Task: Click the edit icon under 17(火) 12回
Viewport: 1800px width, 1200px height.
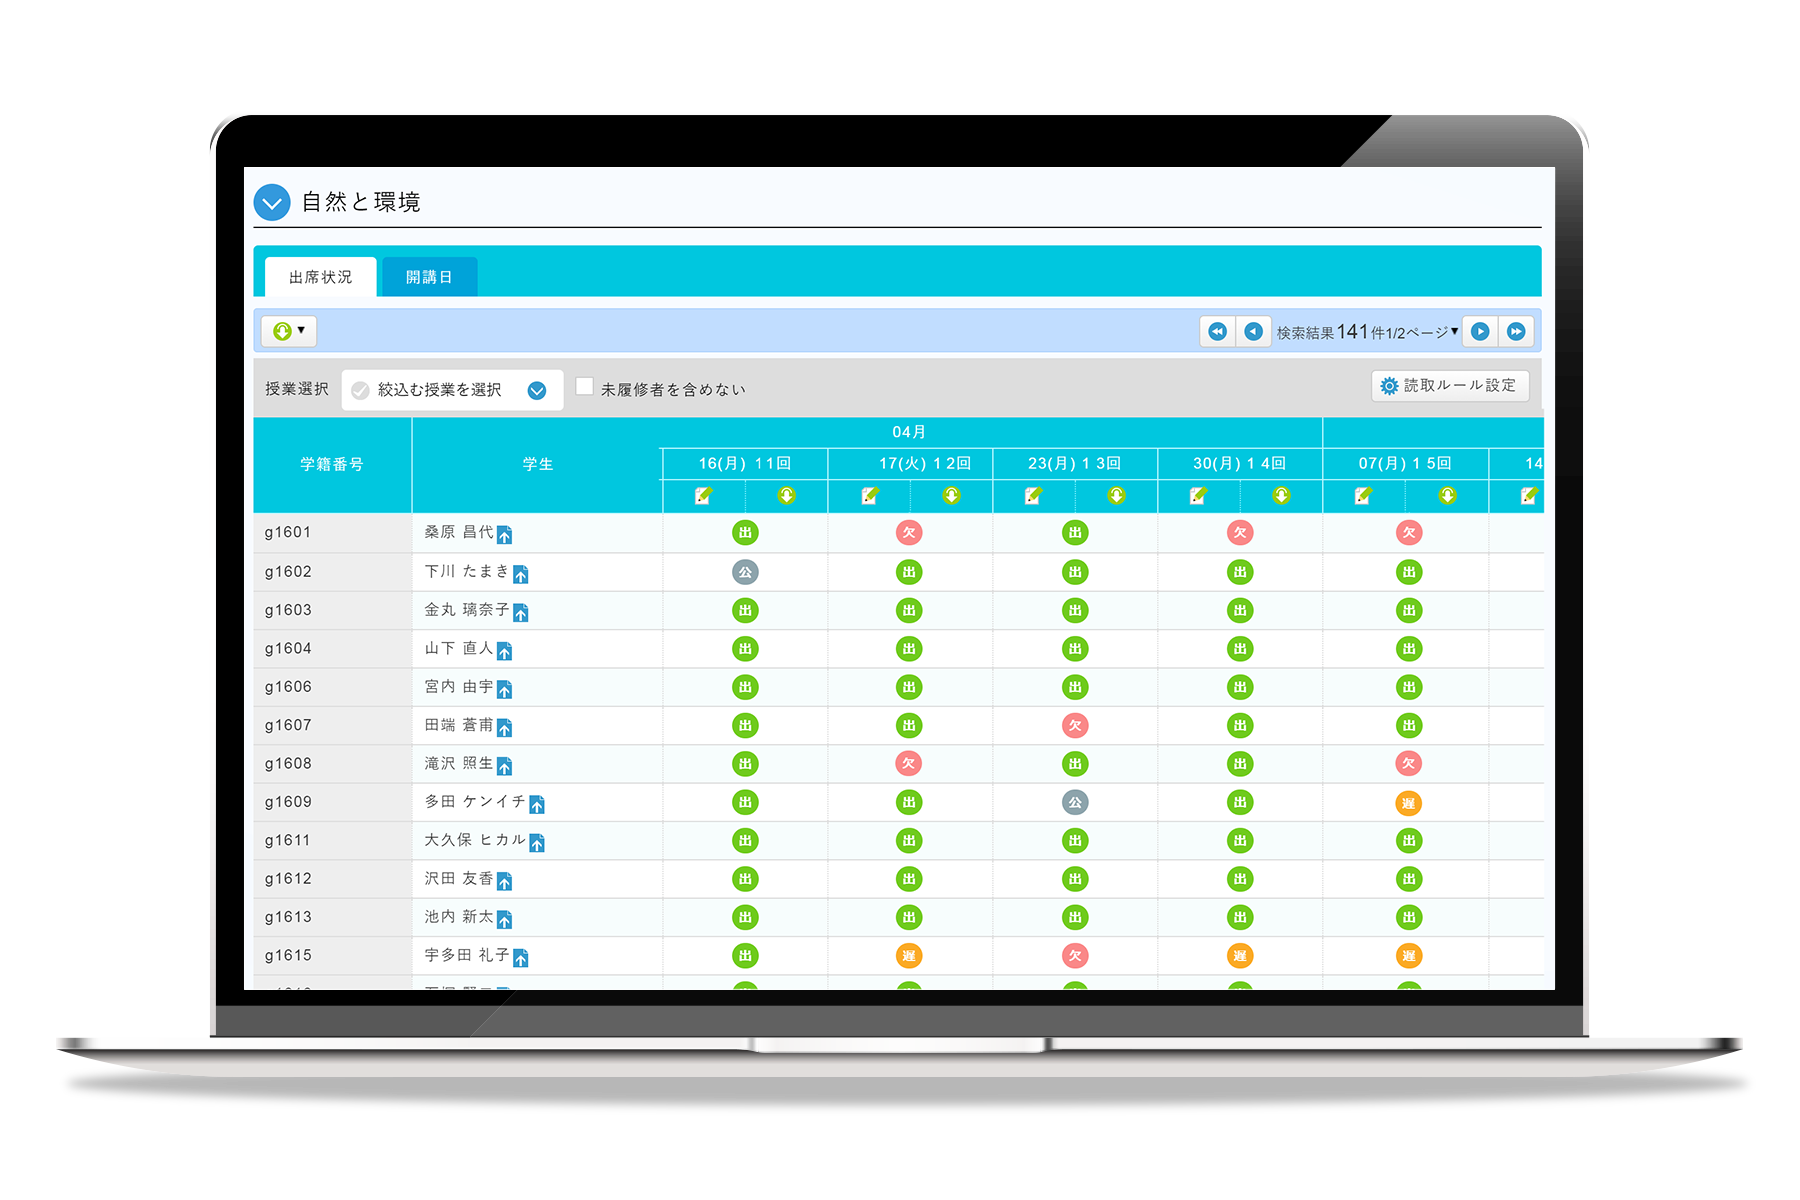Action: (x=869, y=496)
